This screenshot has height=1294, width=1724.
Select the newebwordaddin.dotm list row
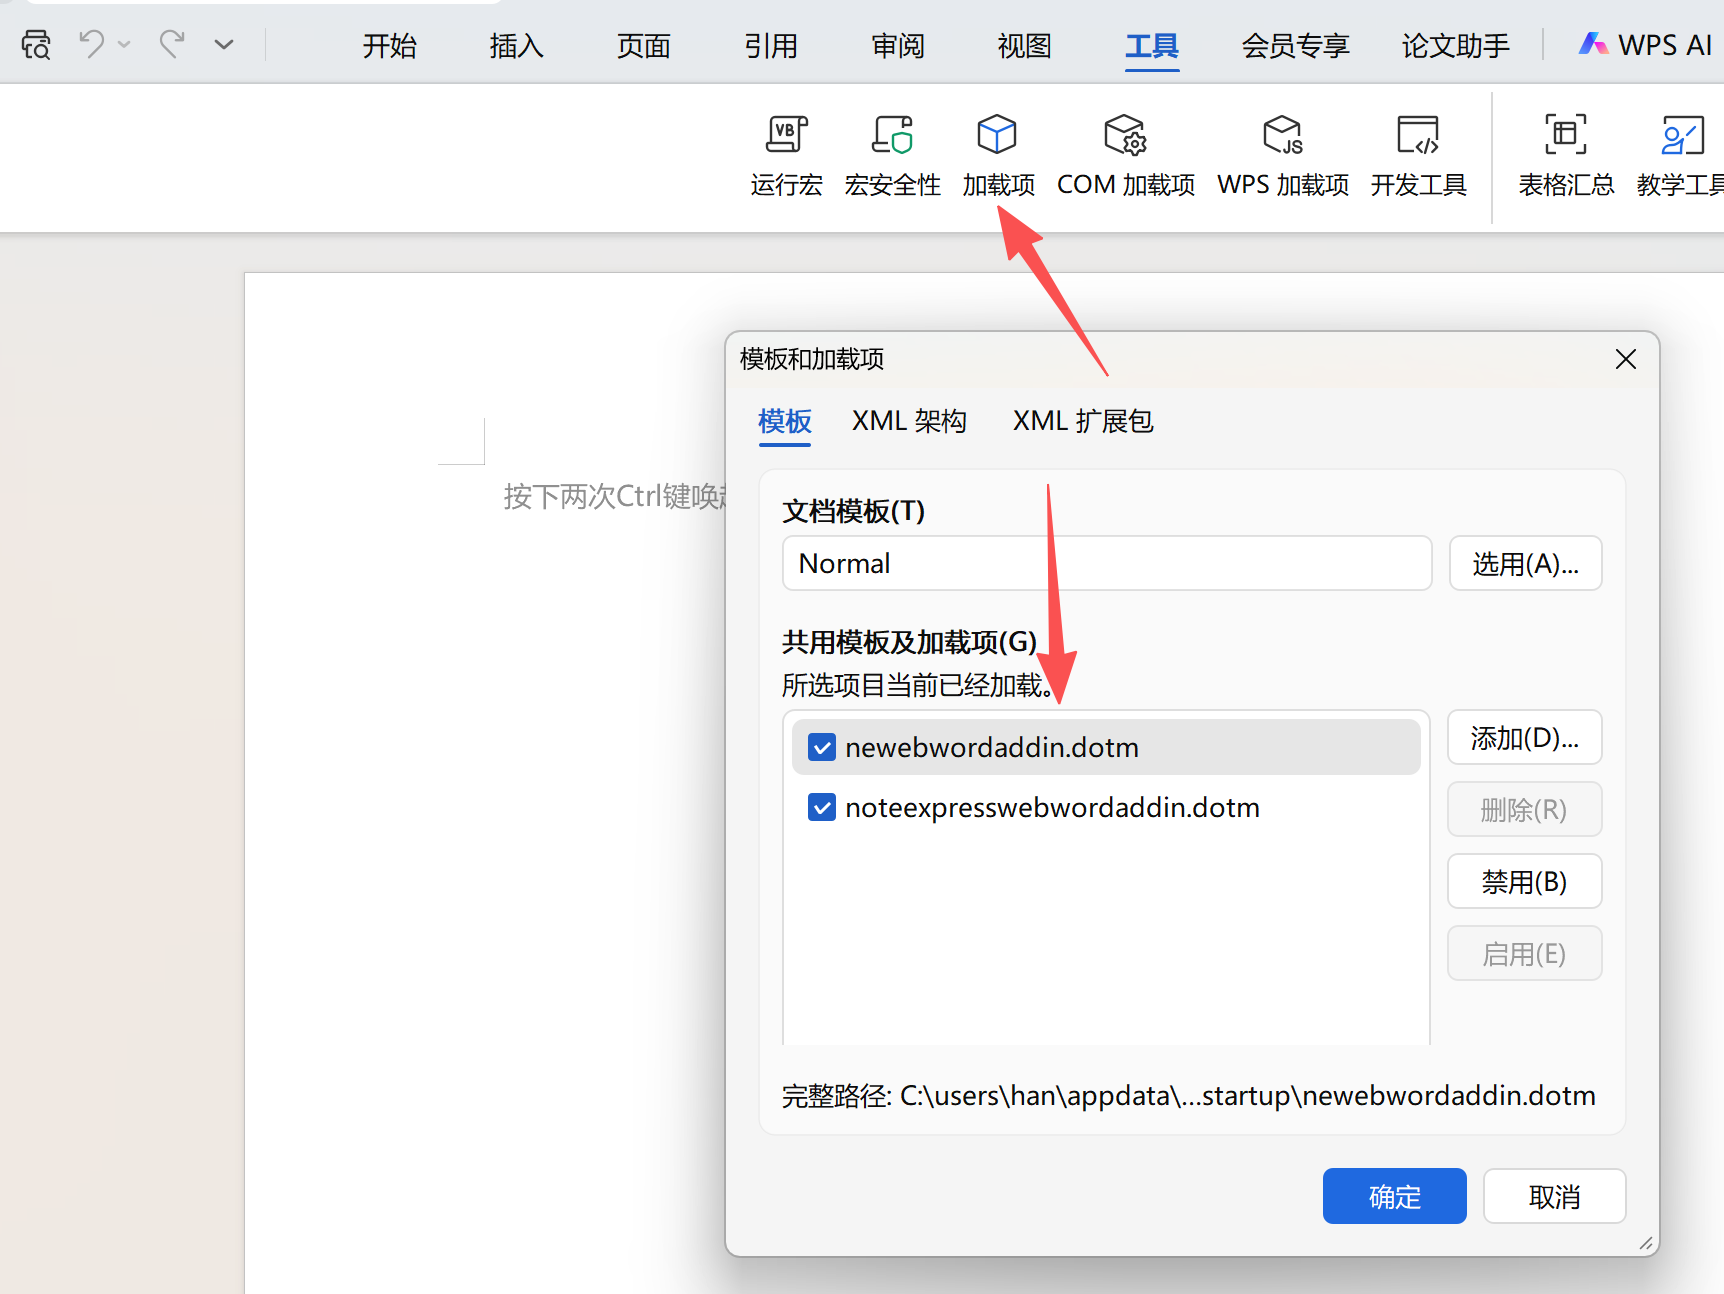tap(1106, 747)
